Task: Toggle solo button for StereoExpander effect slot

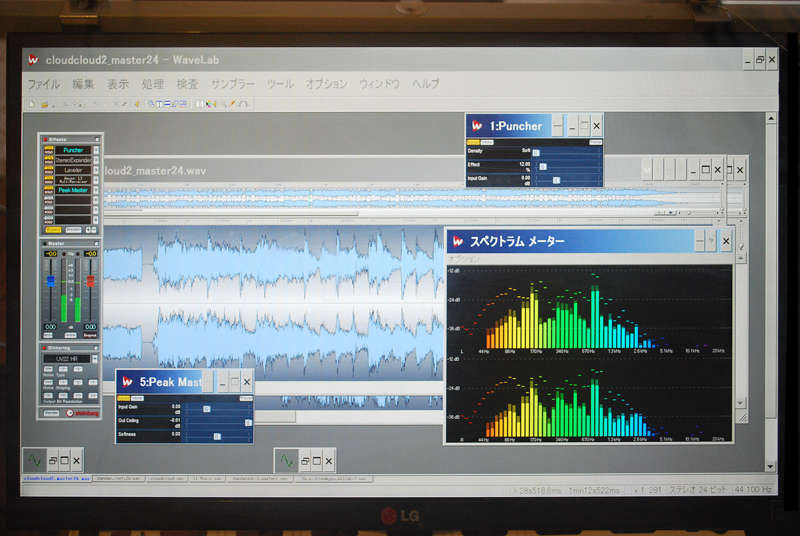Action: click(x=49, y=162)
